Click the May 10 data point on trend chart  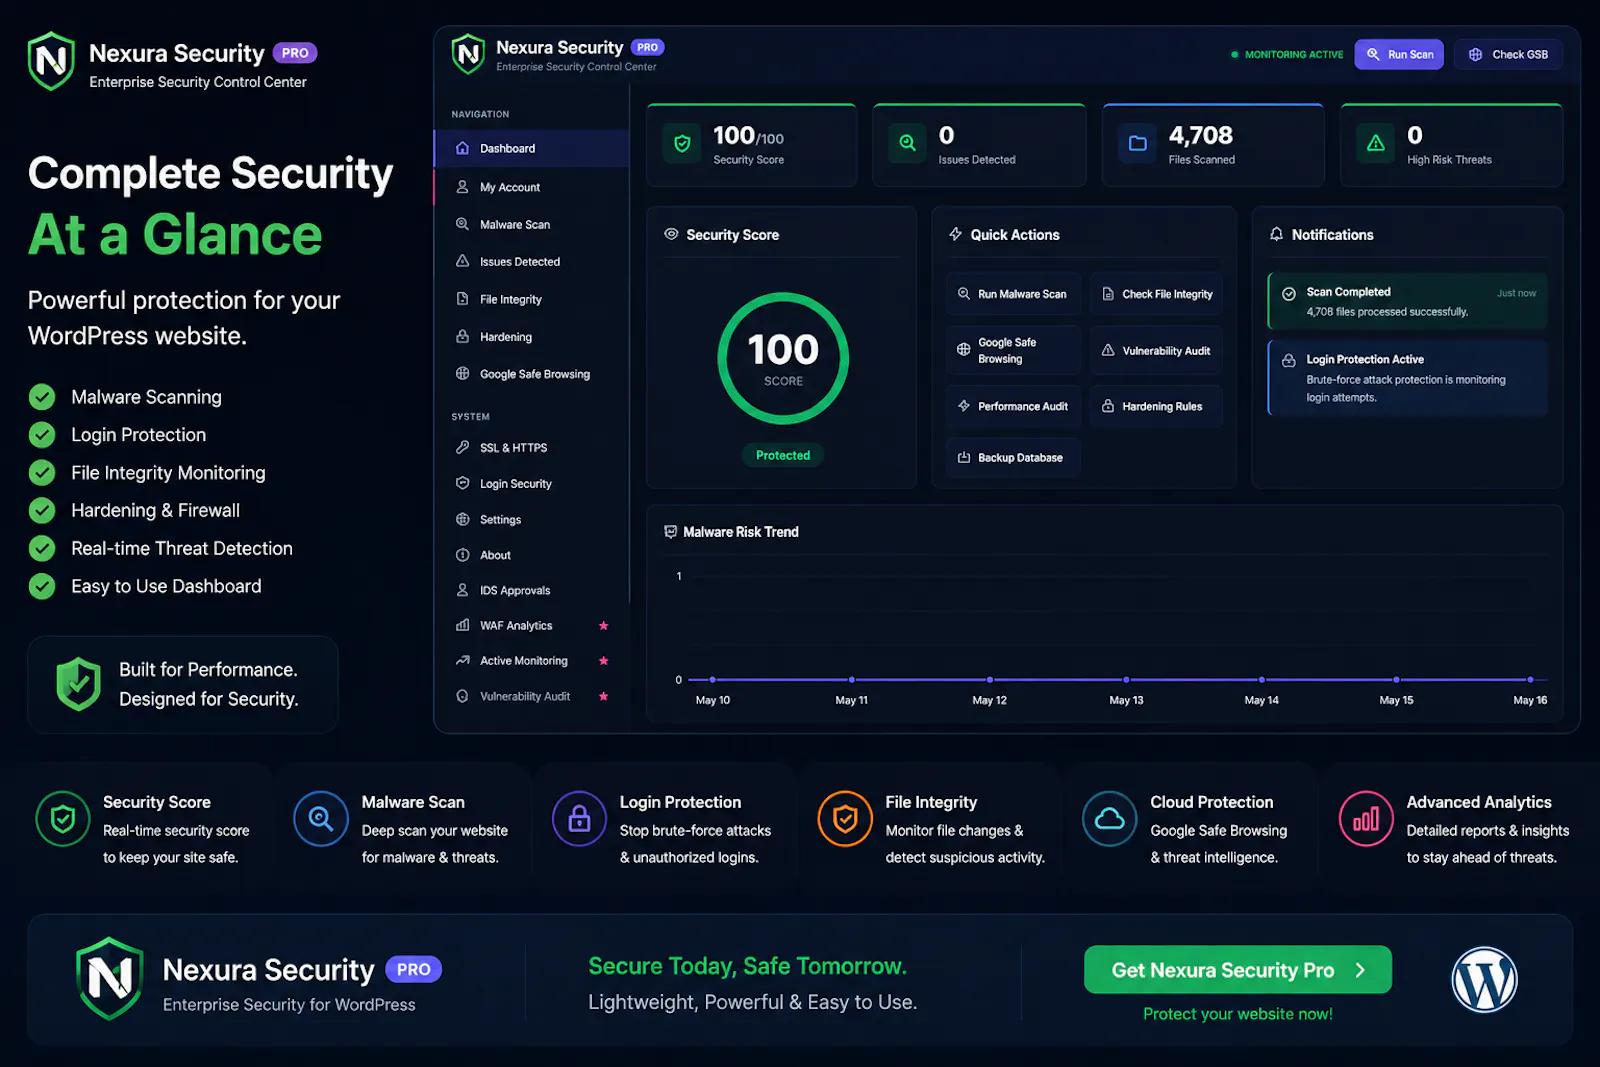(x=713, y=679)
